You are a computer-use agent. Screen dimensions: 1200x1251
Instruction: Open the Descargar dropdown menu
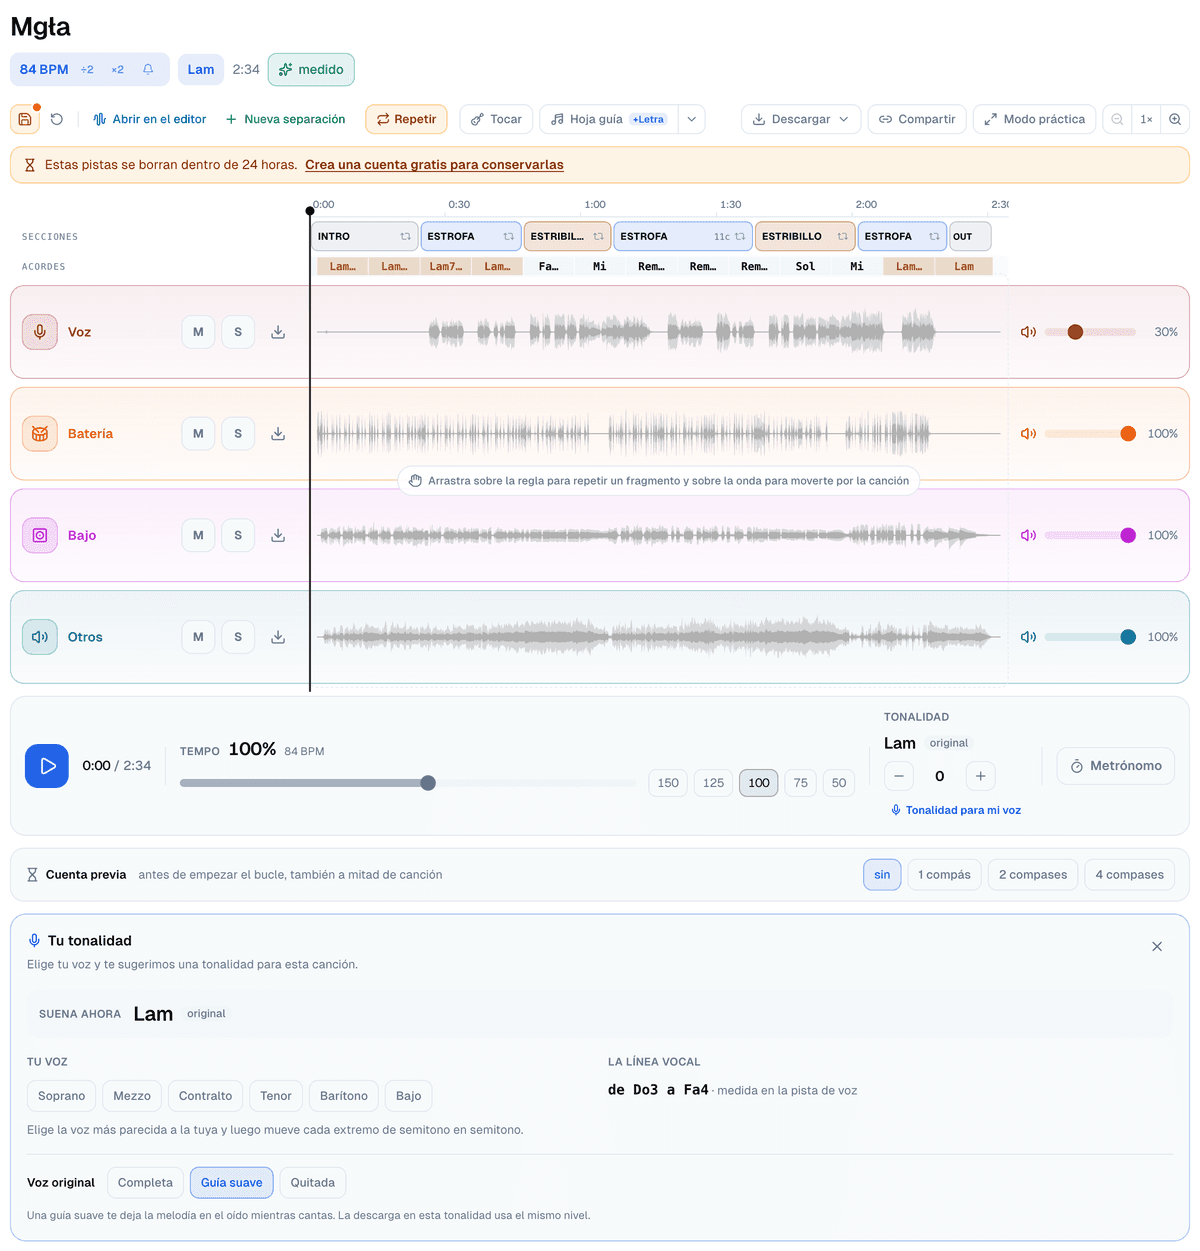(x=800, y=119)
